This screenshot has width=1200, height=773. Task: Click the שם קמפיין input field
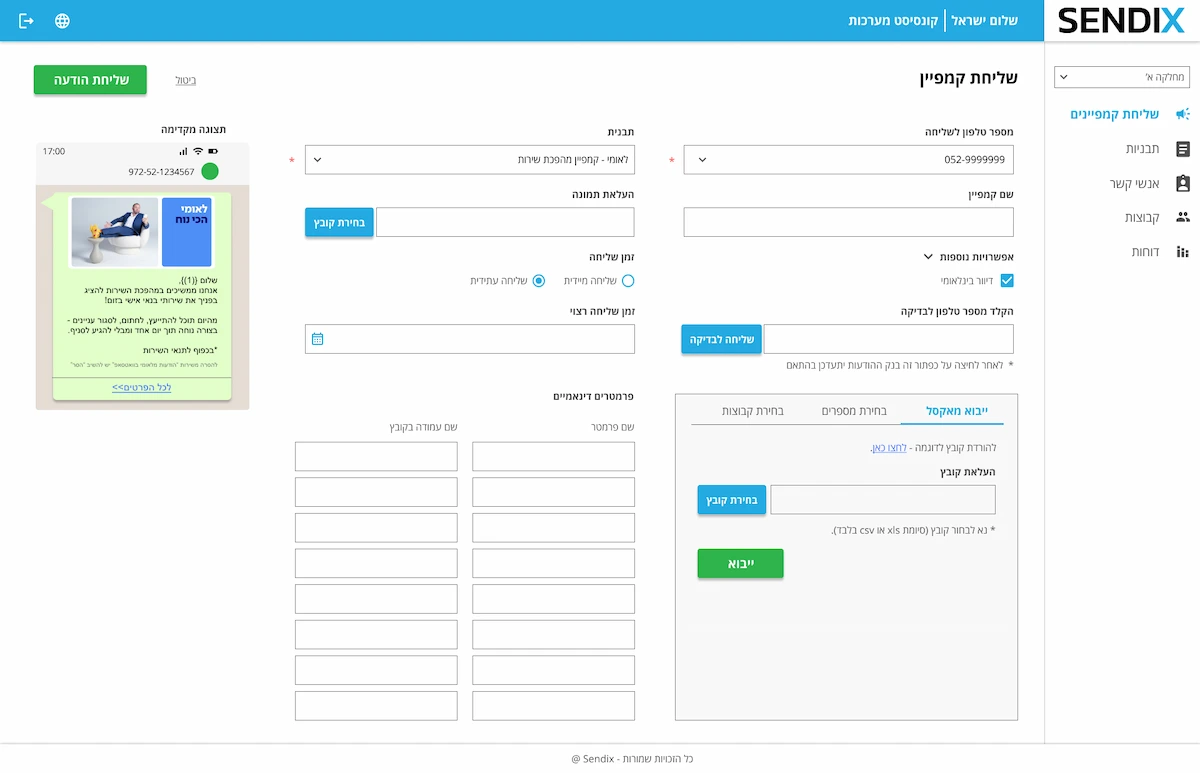point(848,222)
